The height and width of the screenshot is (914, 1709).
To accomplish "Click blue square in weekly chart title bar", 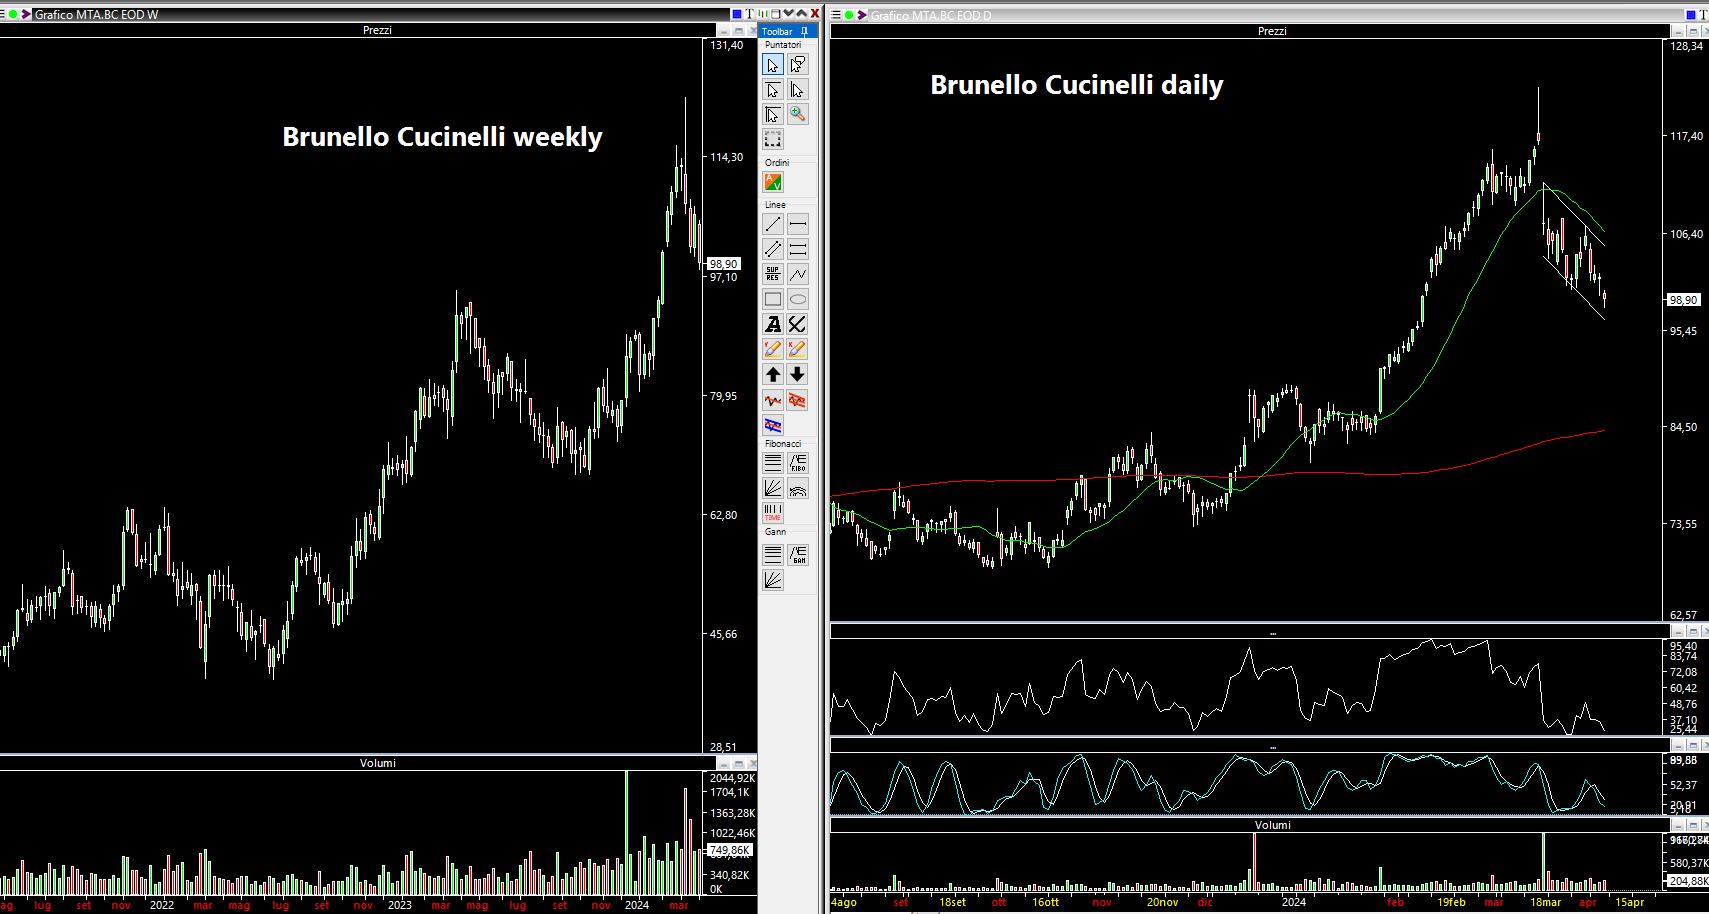I will click(x=737, y=14).
